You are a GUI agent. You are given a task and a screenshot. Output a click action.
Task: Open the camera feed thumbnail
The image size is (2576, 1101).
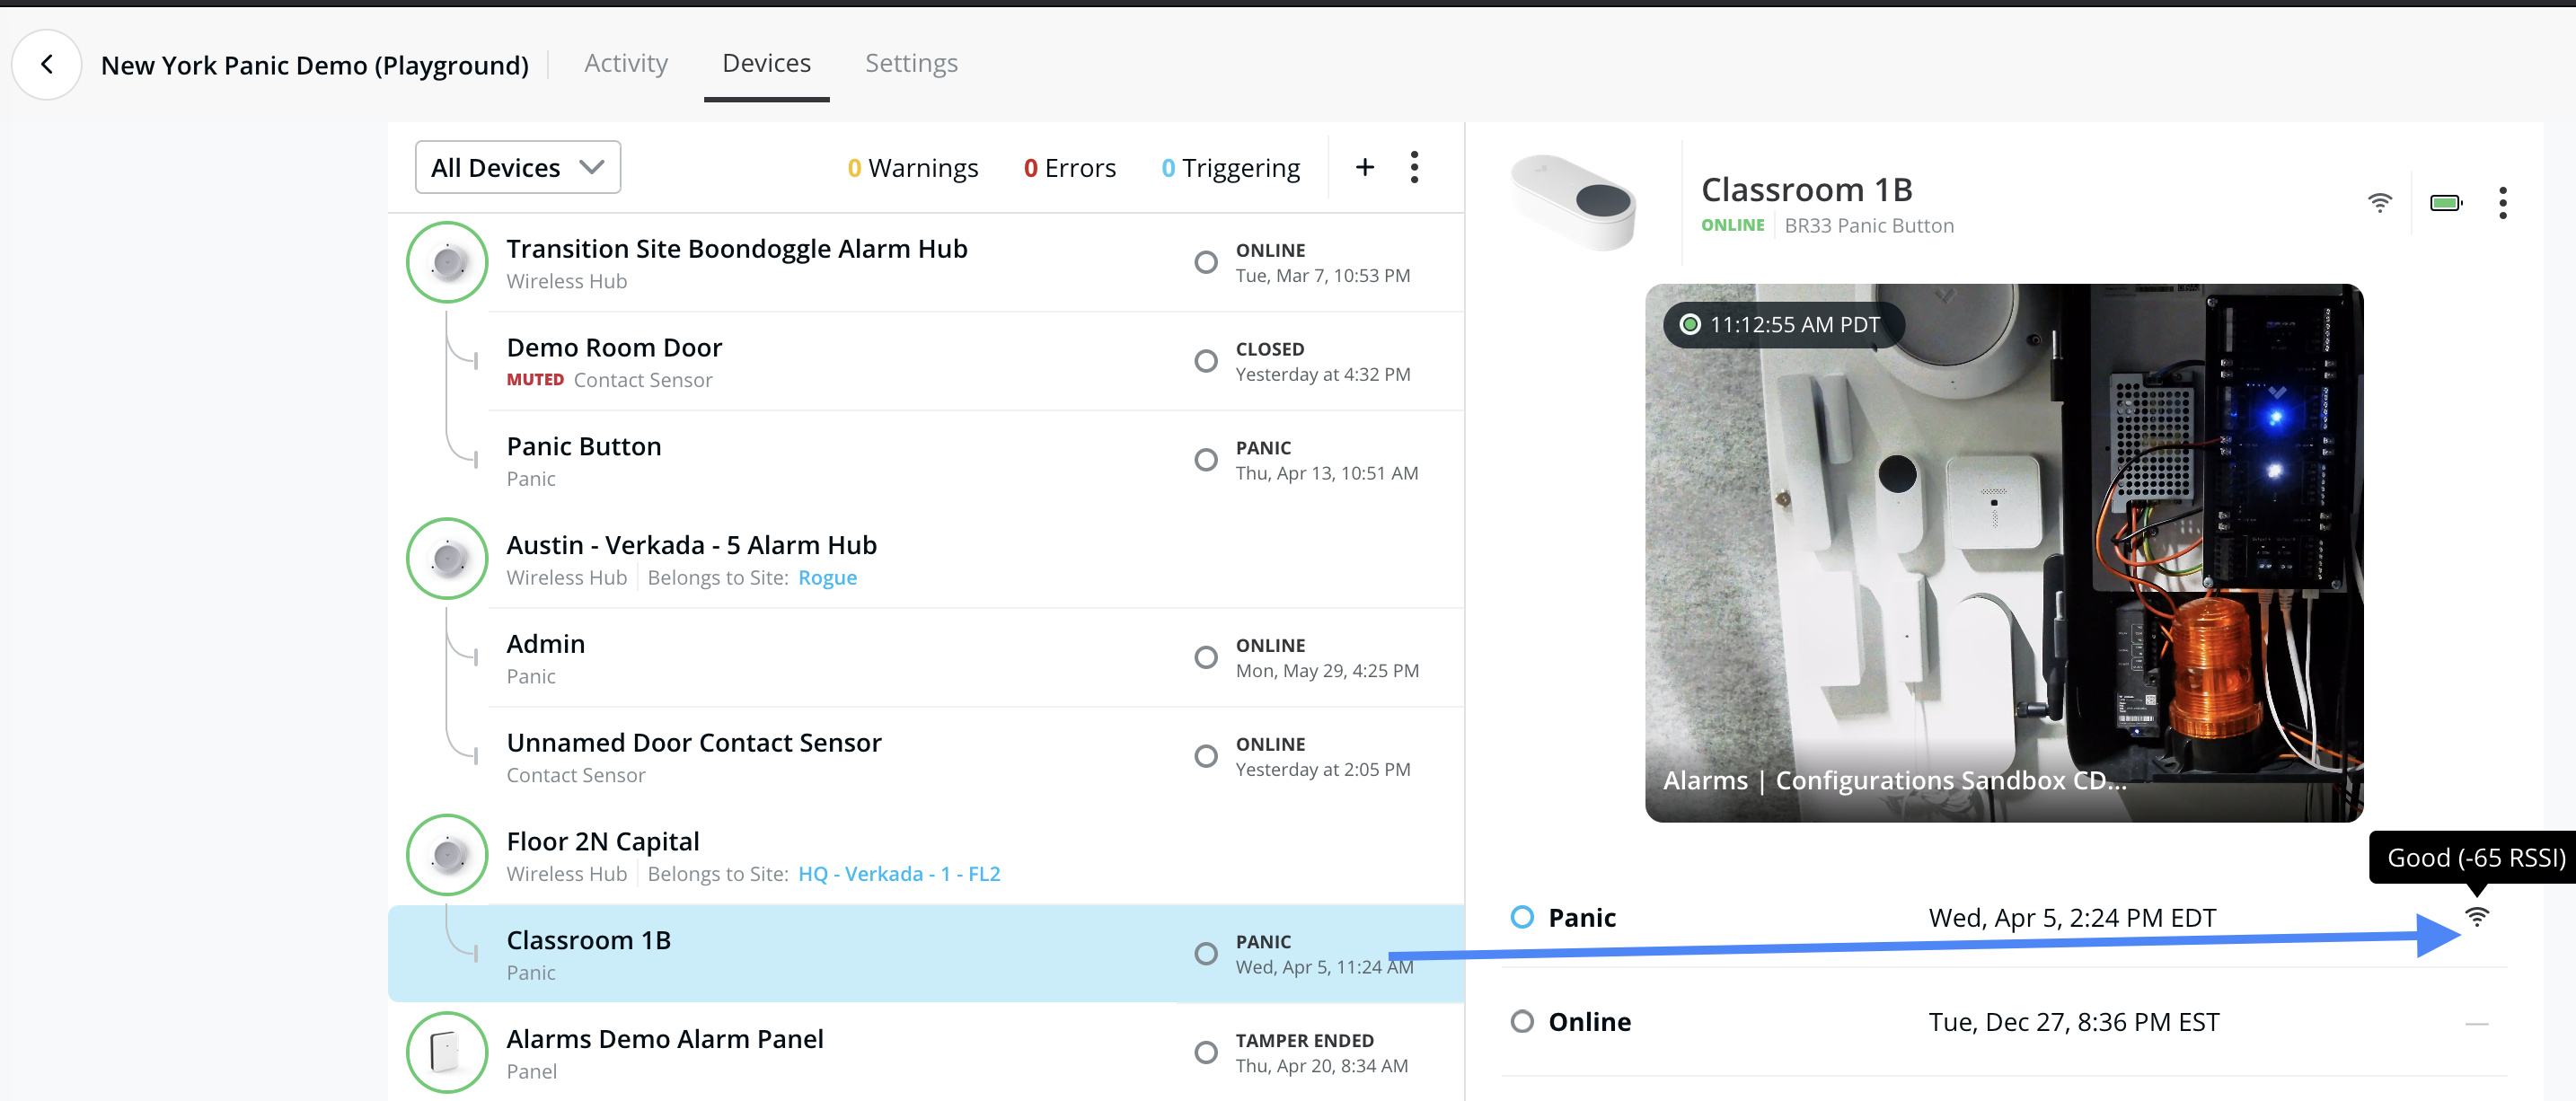coord(2003,553)
